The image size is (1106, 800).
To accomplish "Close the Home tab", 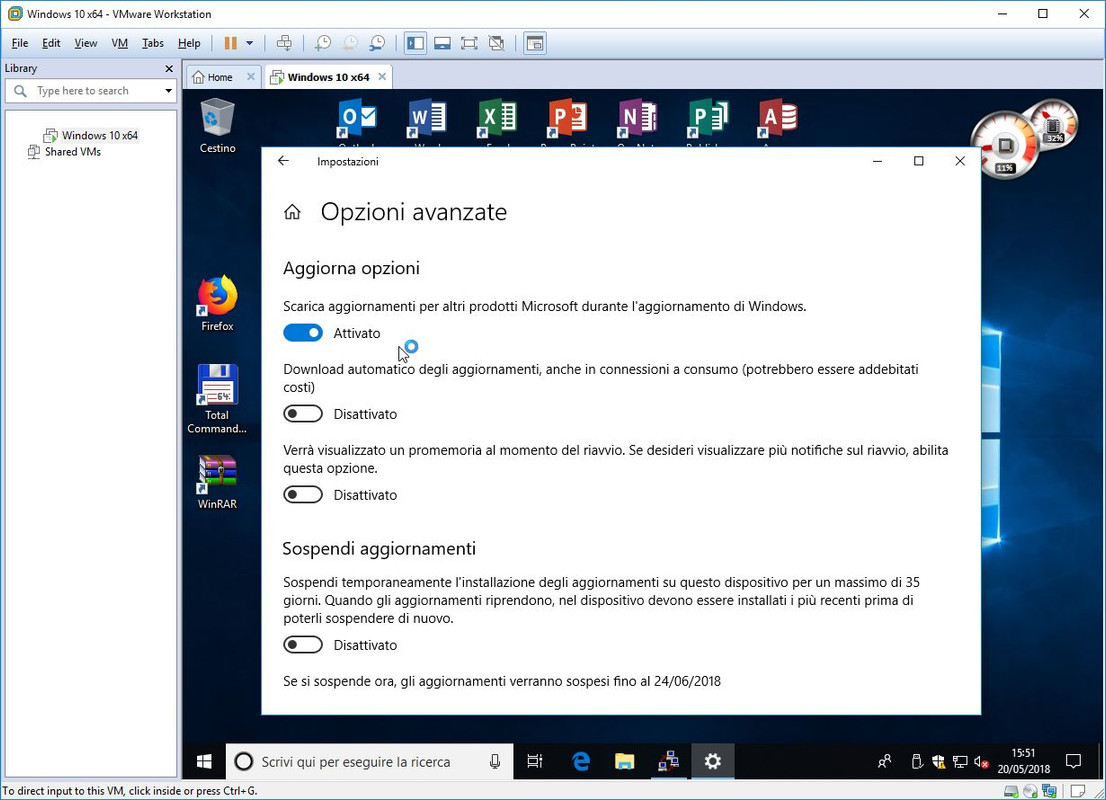I will 250,76.
